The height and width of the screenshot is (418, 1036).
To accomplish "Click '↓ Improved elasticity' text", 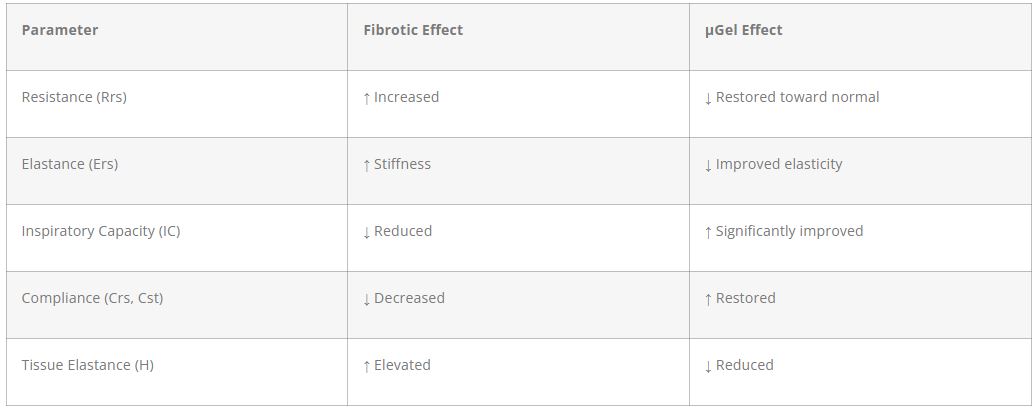I will click(774, 164).
